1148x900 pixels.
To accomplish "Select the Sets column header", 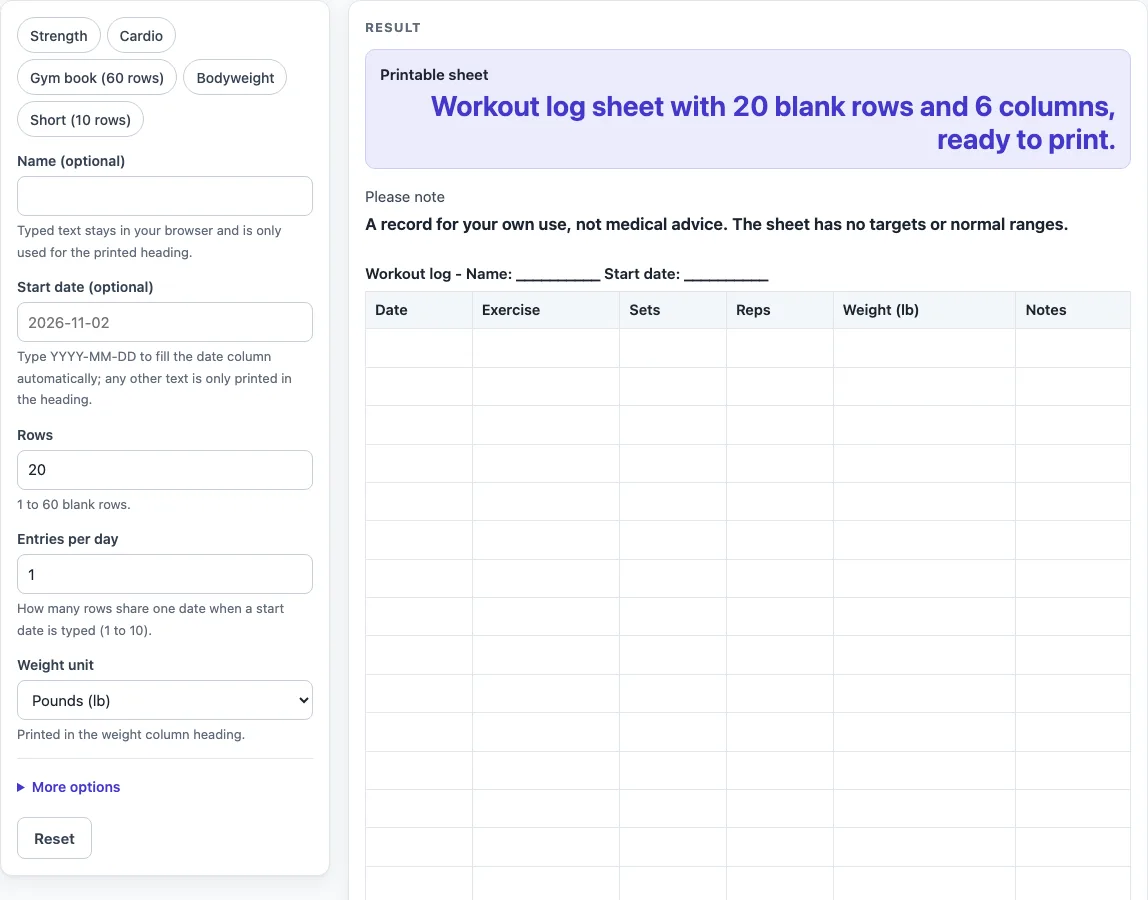I will 673,310.
